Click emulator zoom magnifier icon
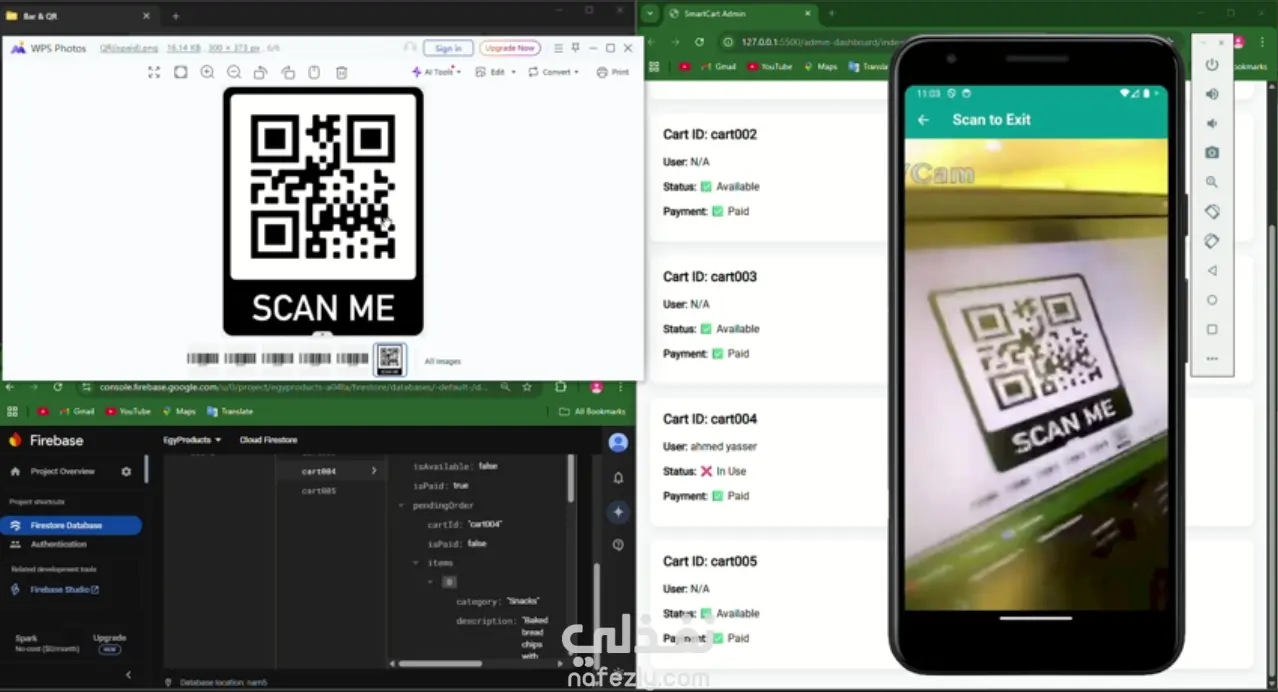 point(1212,182)
